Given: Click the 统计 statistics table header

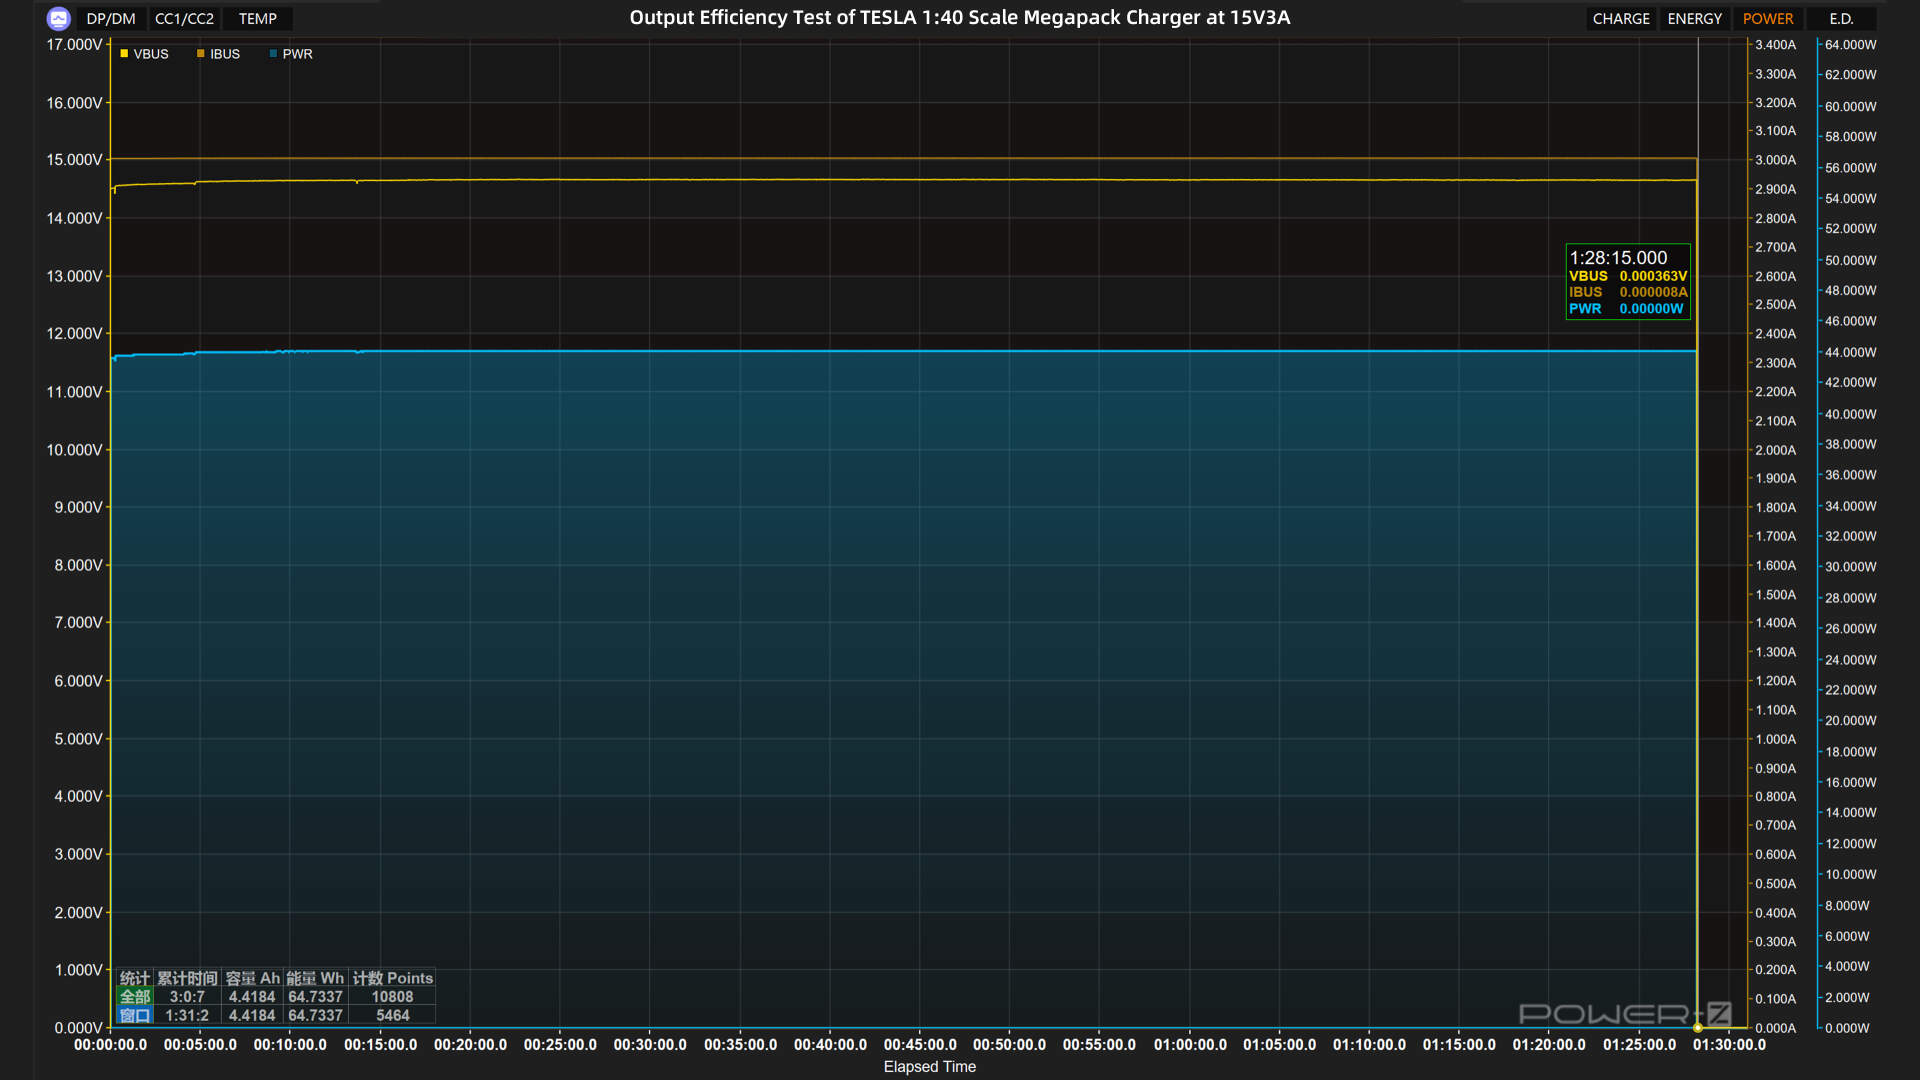Looking at the screenshot, I should point(134,978).
